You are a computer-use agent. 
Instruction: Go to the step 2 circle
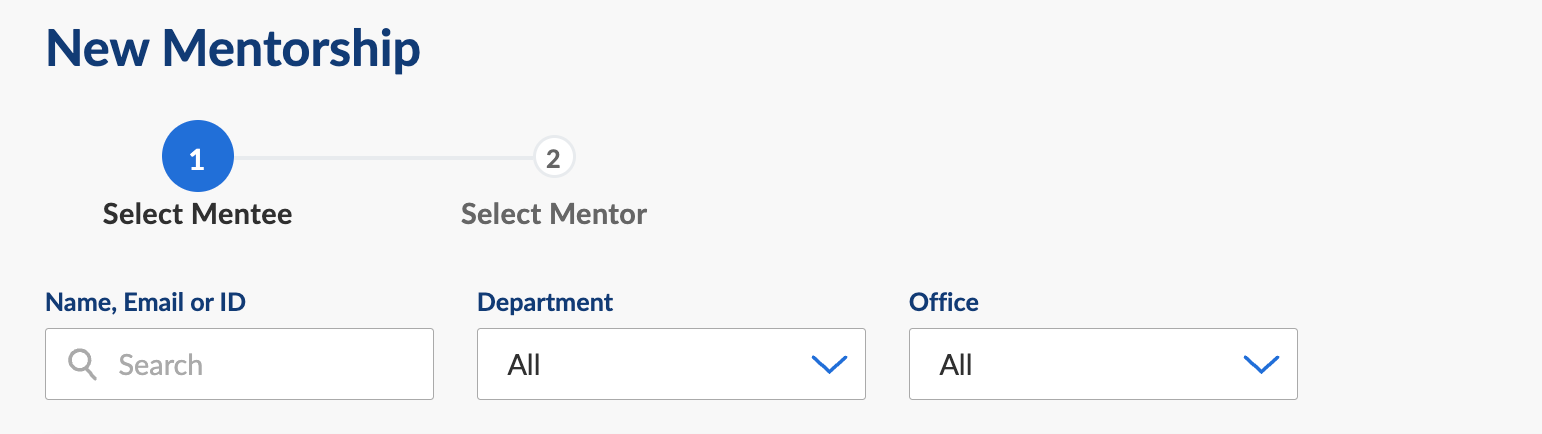(554, 158)
